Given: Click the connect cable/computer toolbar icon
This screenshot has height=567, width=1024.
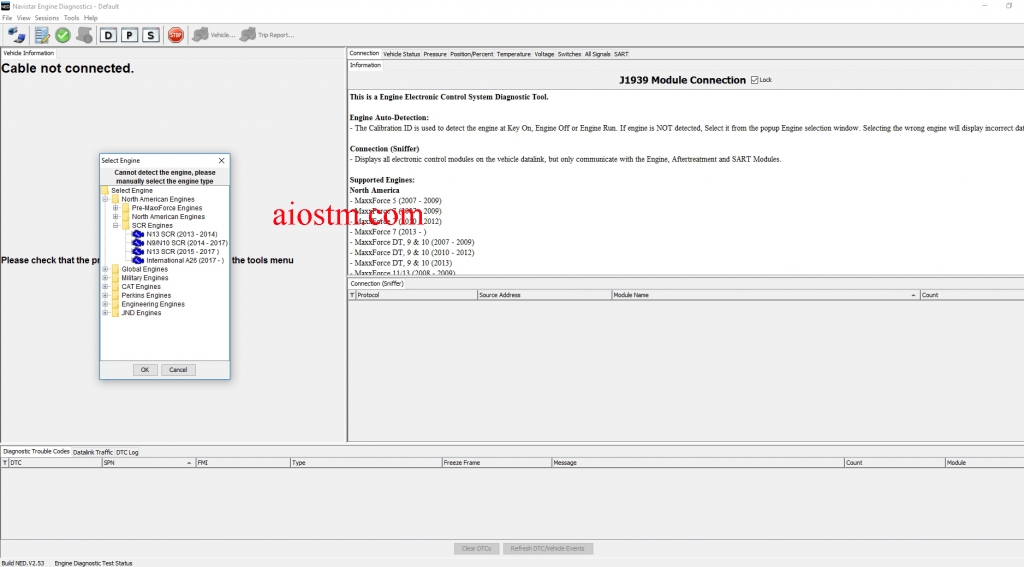Looking at the screenshot, I should coord(17,35).
